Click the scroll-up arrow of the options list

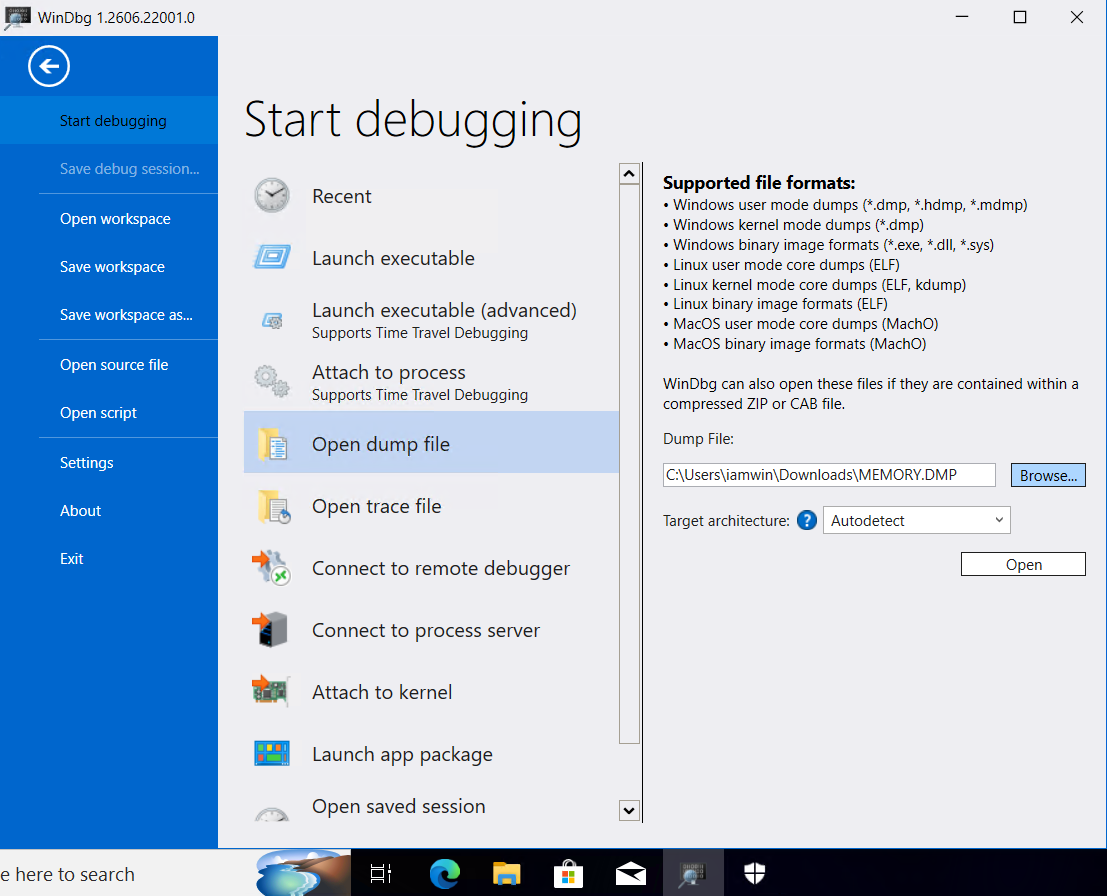(x=629, y=174)
